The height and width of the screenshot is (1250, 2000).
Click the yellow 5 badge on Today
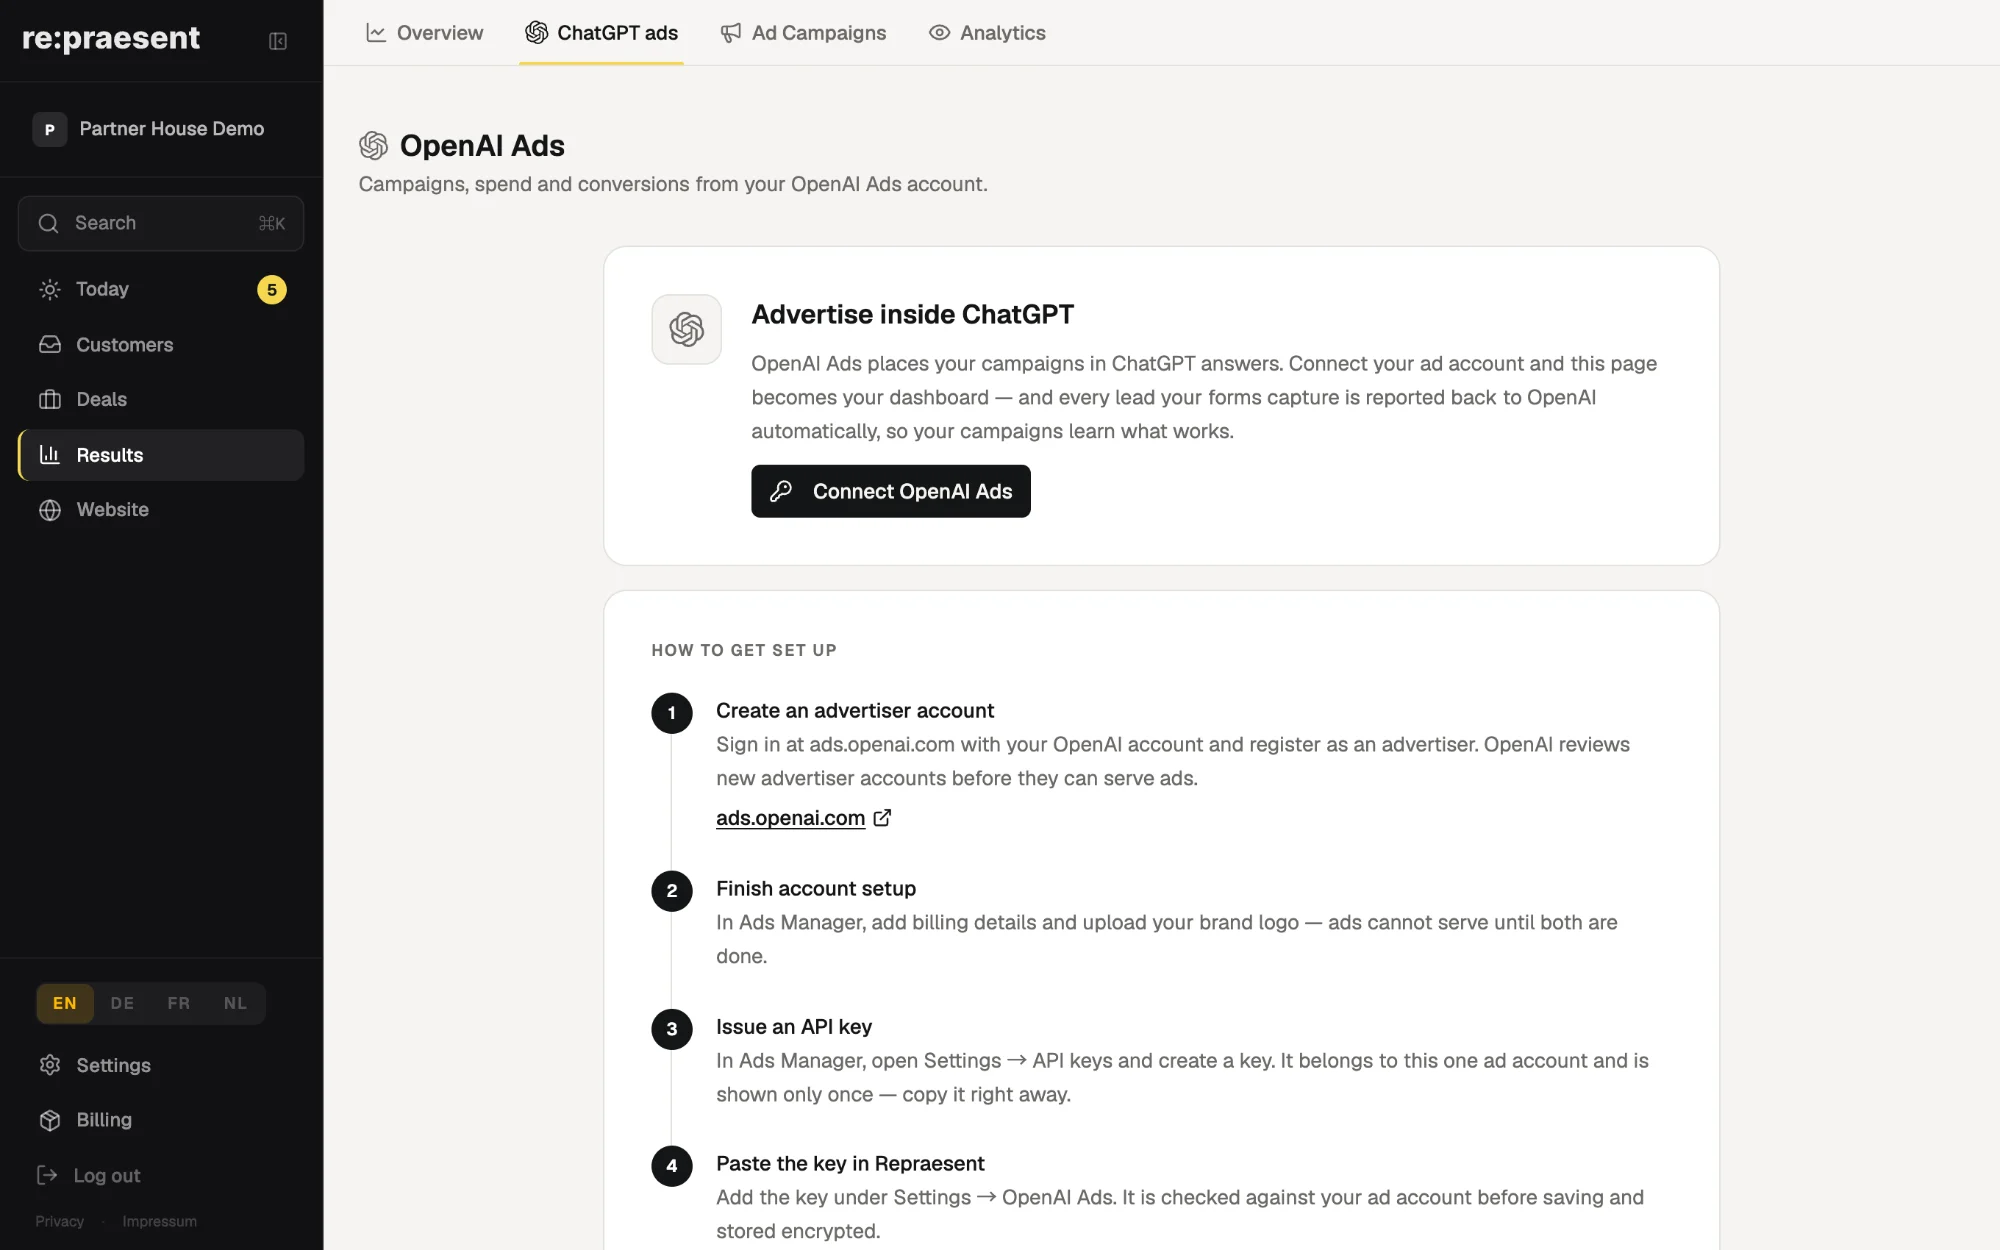pos(272,290)
